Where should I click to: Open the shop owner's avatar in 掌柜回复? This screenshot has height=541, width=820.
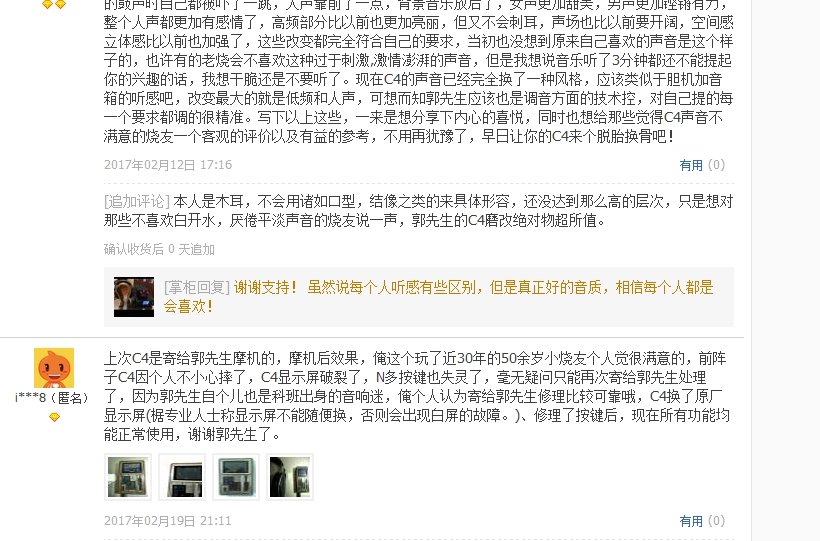tap(134, 297)
